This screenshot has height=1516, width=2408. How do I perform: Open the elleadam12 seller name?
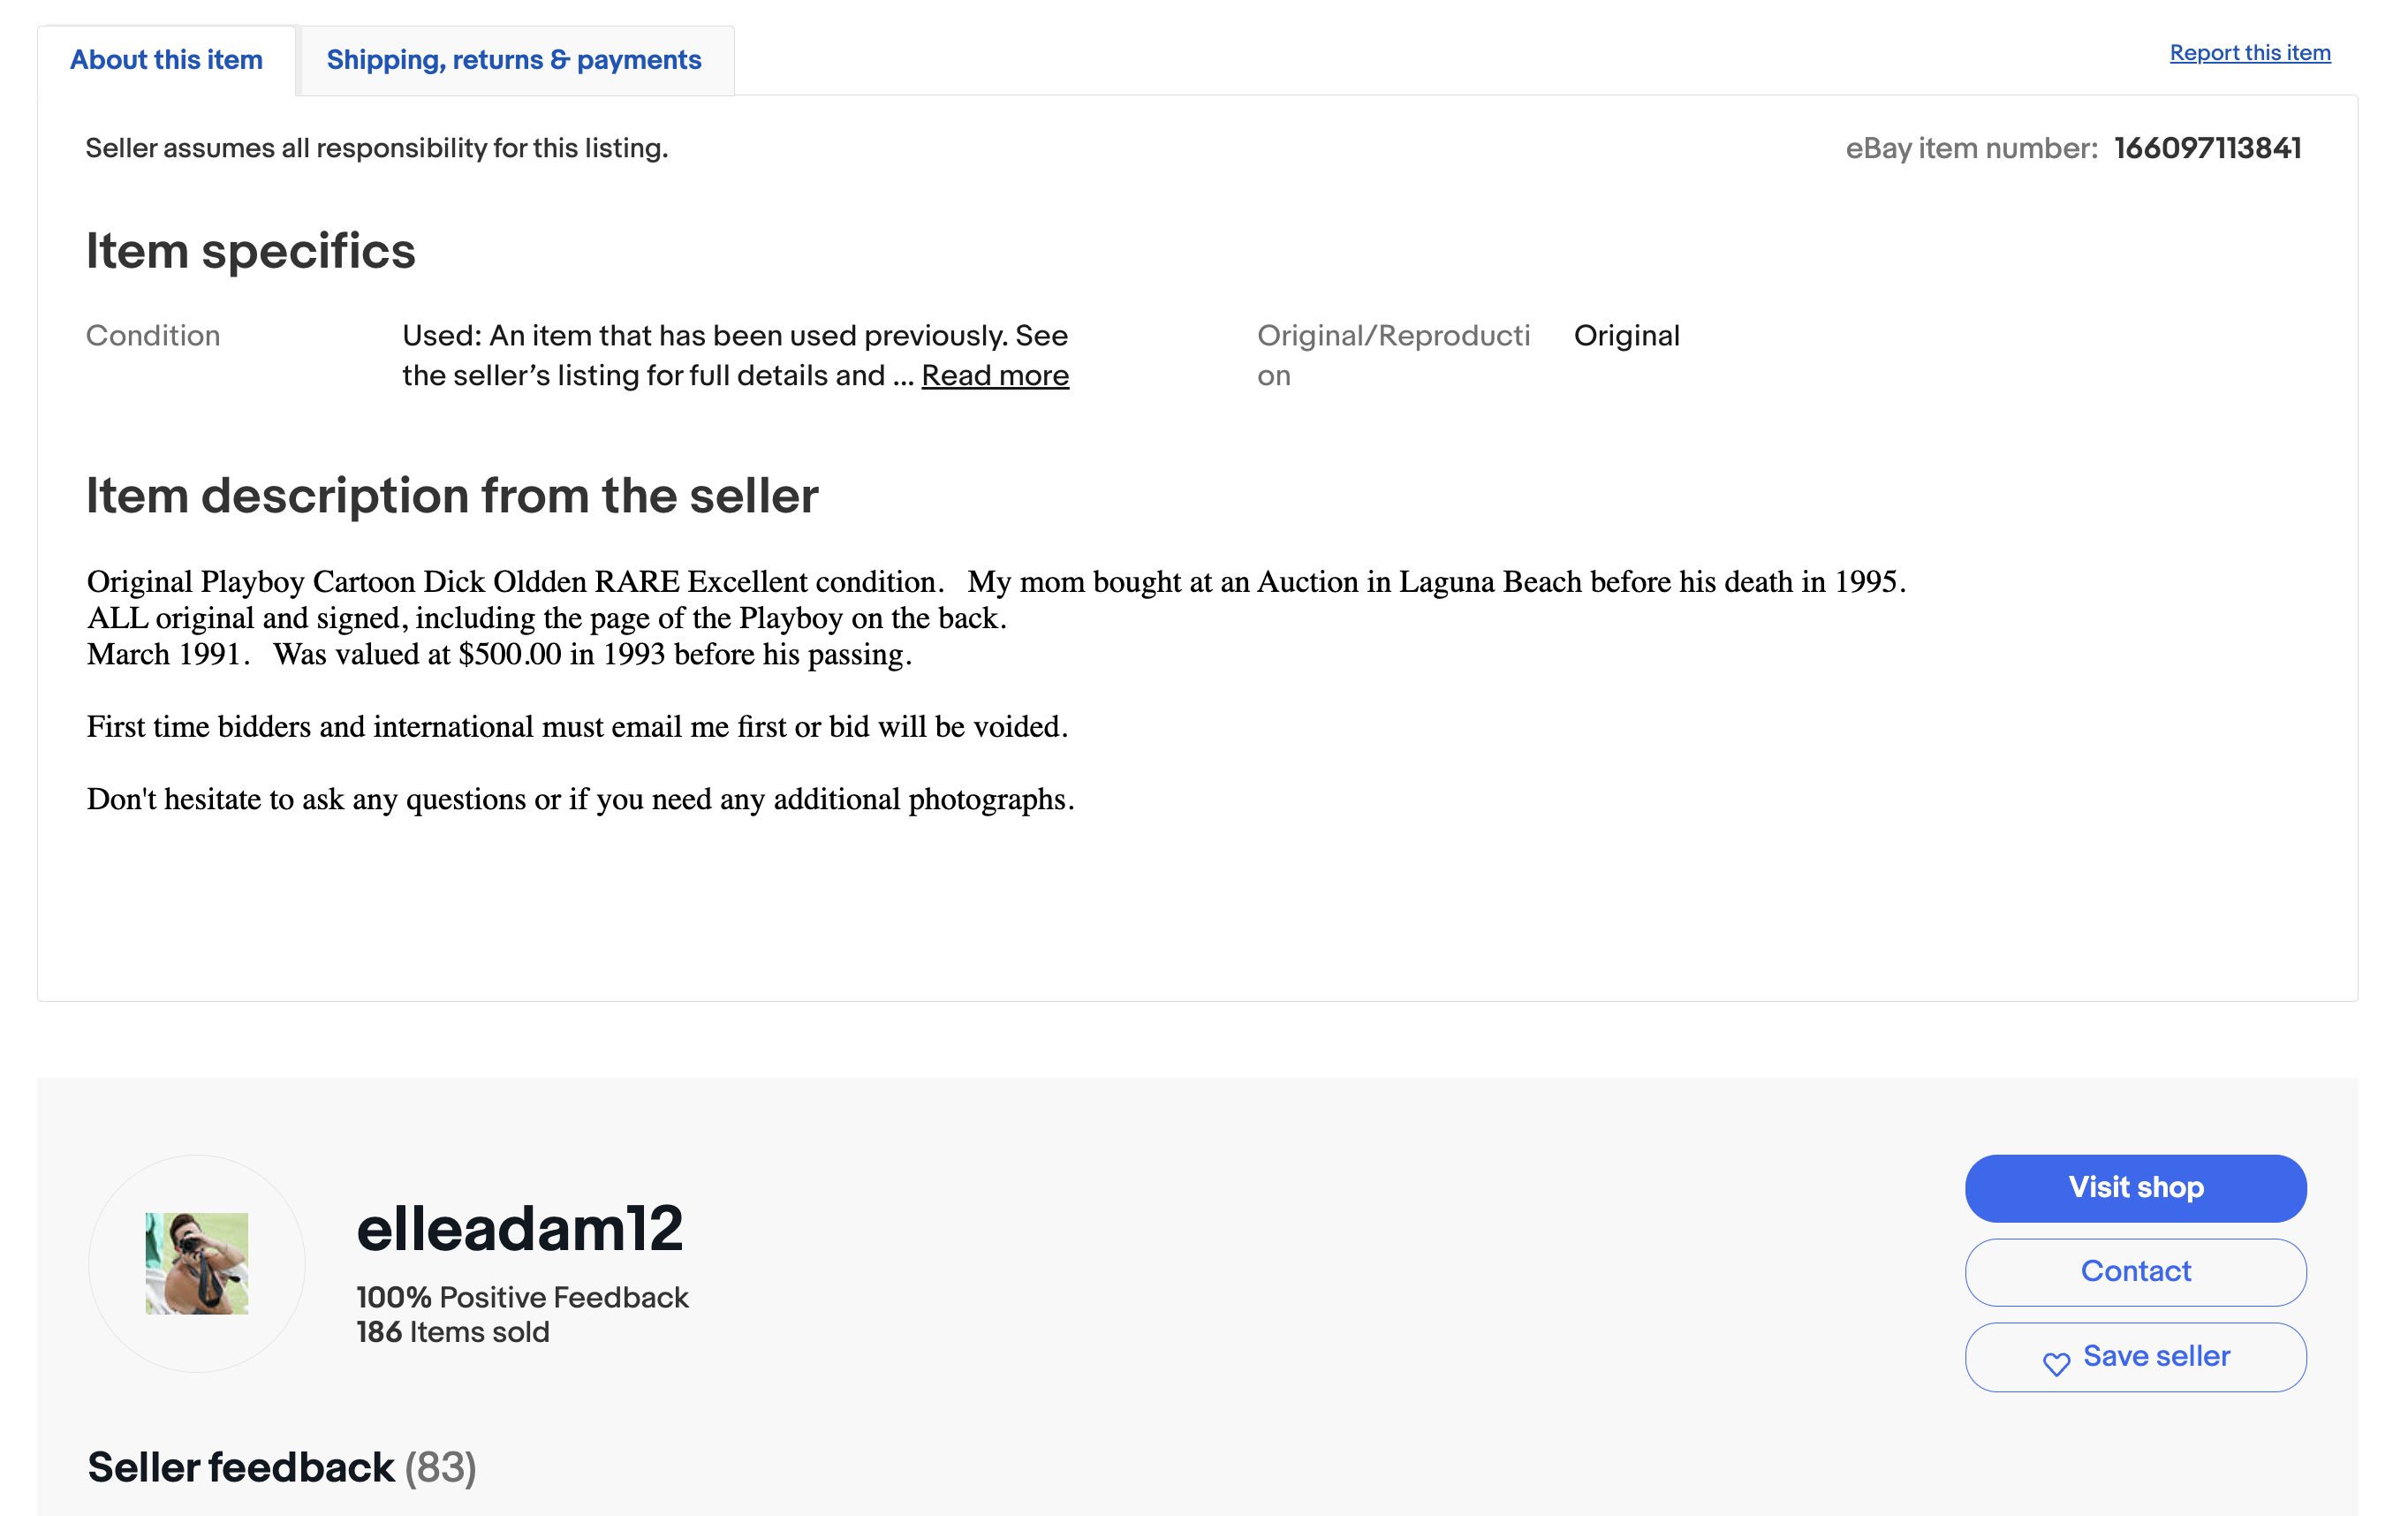(x=519, y=1228)
